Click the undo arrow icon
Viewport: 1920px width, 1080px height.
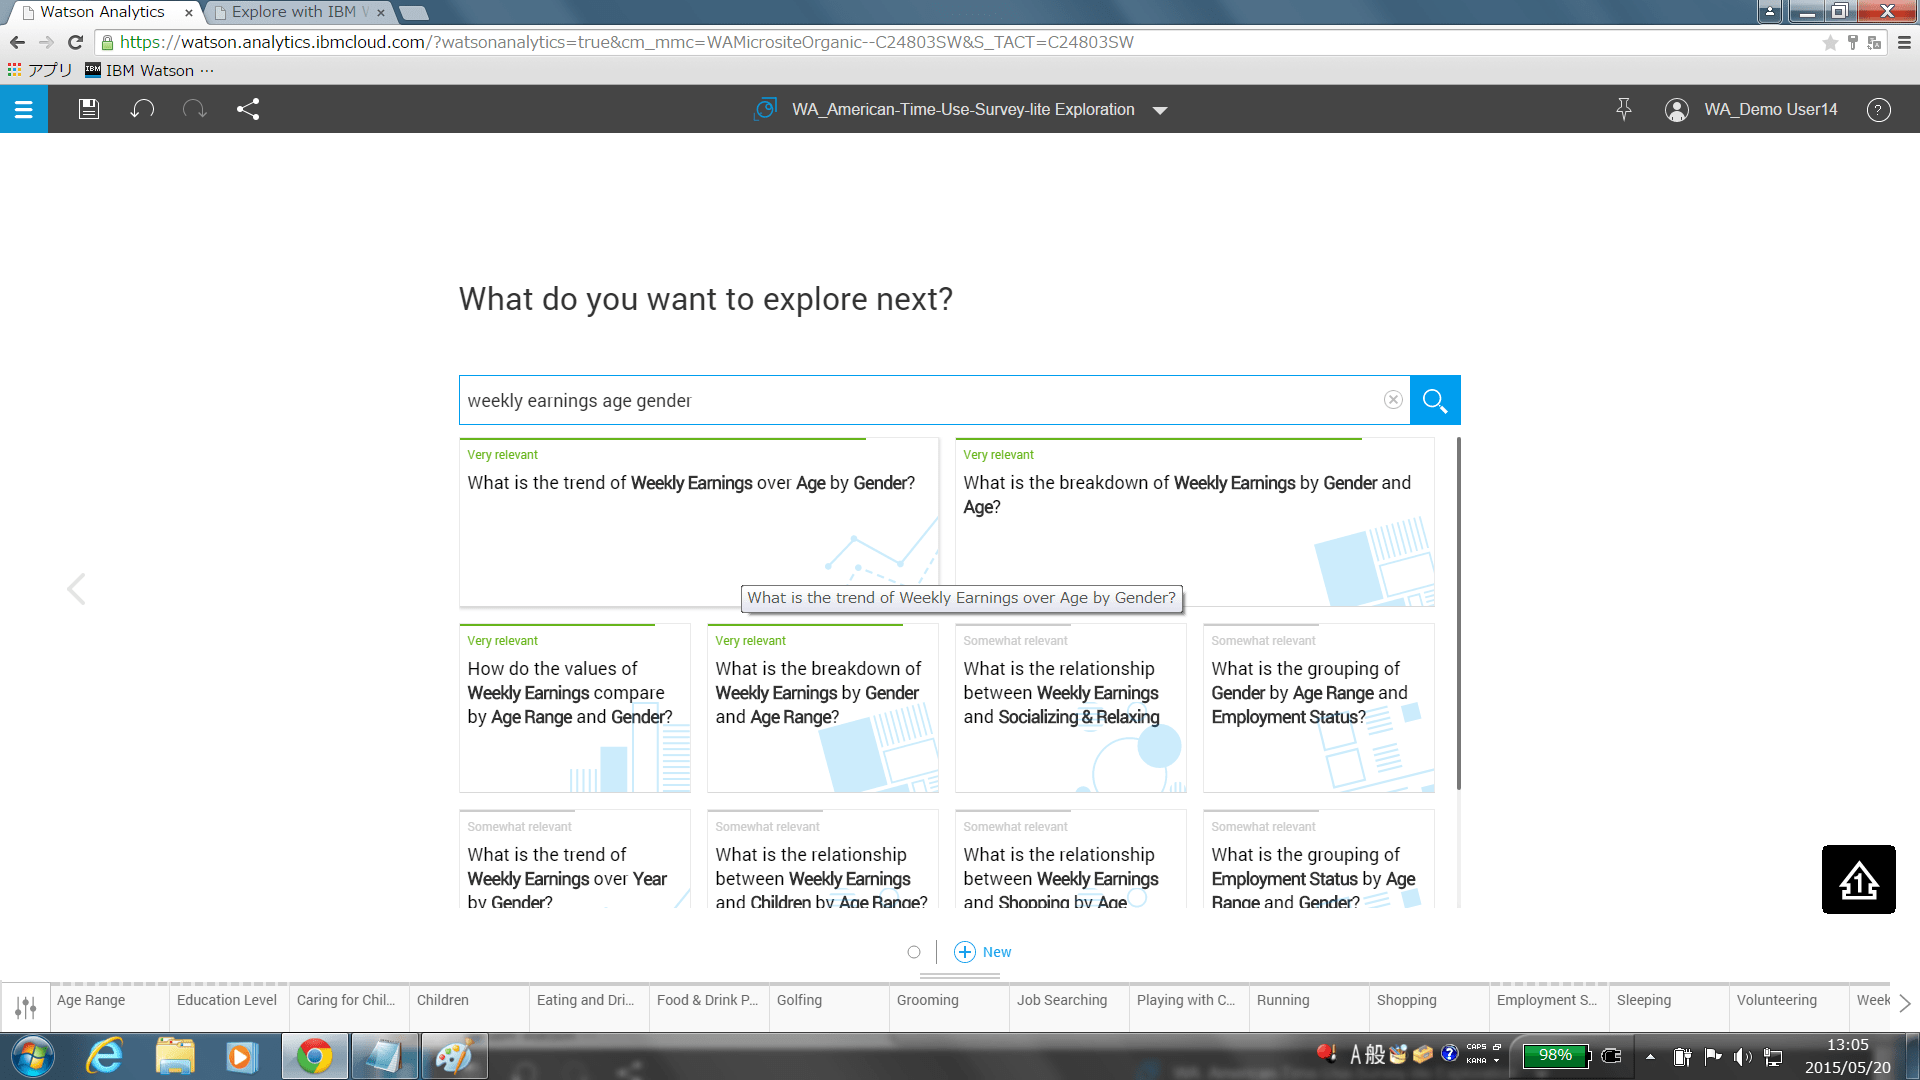coord(142,109)
